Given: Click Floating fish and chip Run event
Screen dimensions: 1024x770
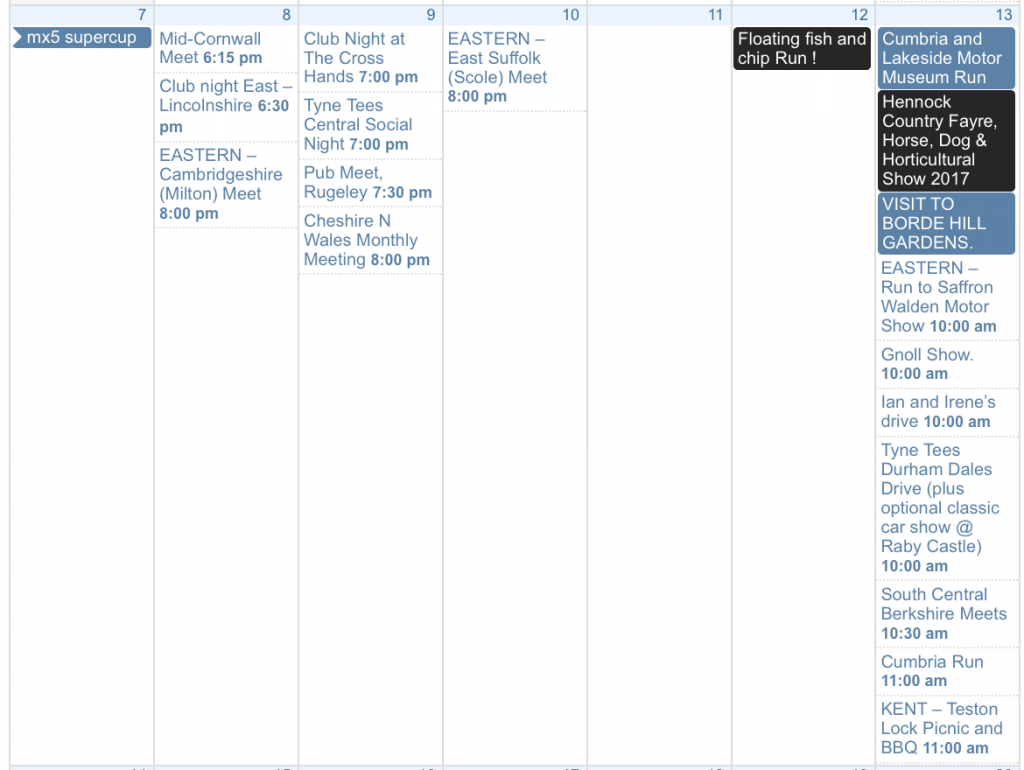Looking at the screenshot, I should click(x=802, y=48).
